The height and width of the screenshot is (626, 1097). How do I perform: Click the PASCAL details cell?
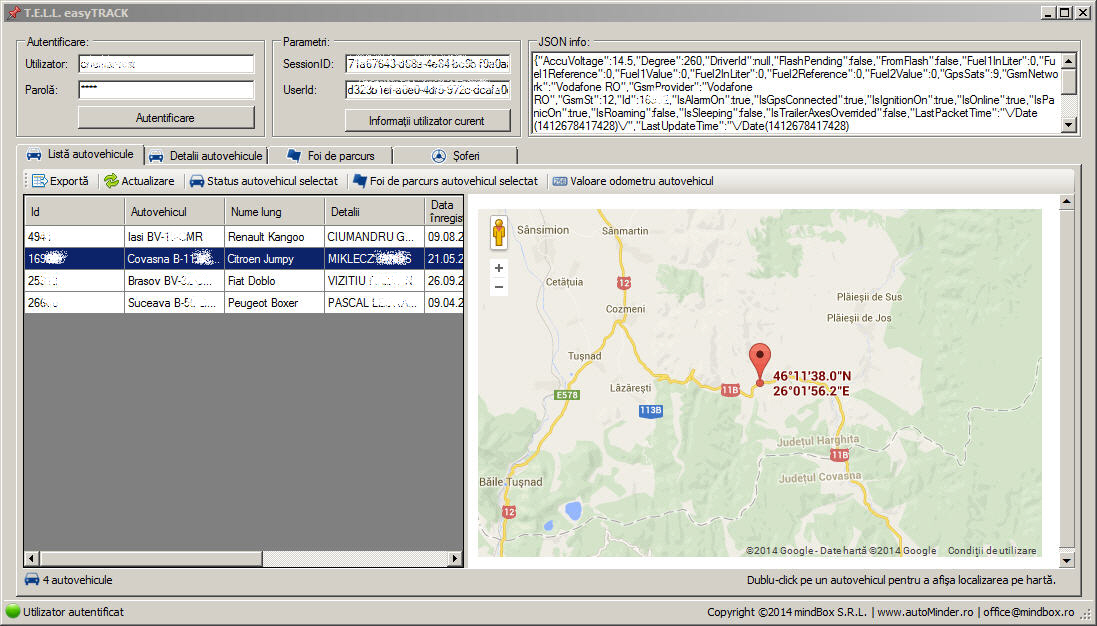point(375,303)
